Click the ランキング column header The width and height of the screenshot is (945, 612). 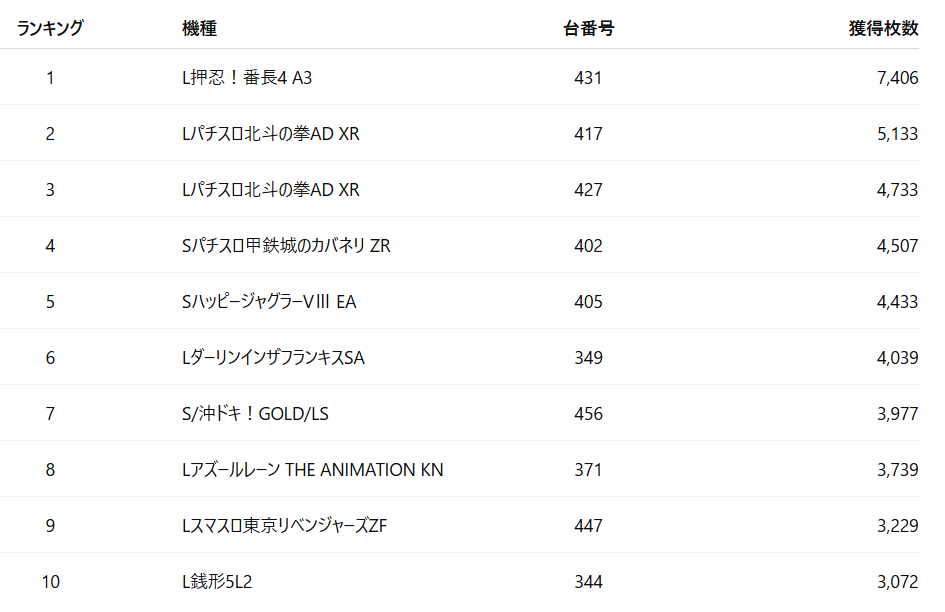click(50, 29)
